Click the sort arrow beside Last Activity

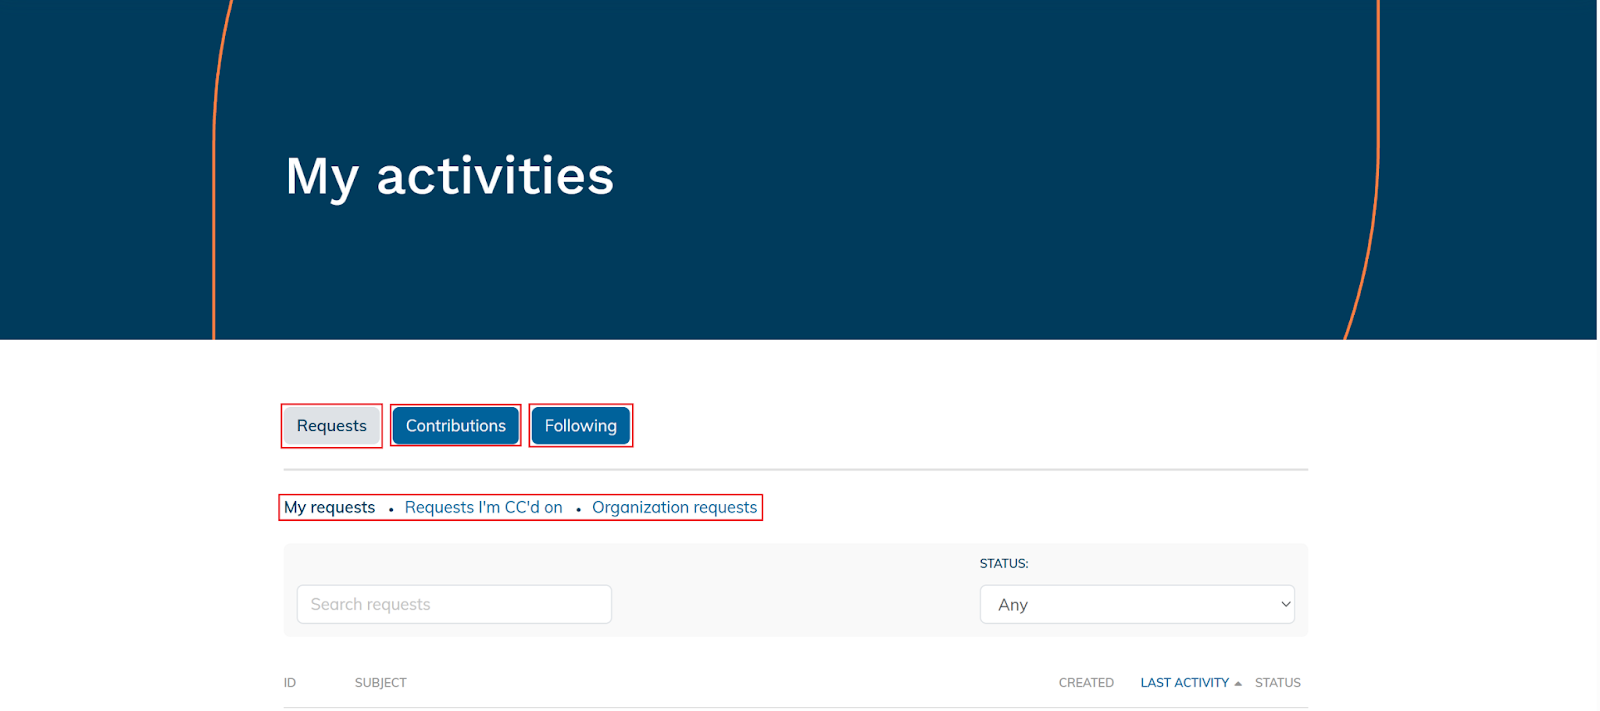click(x=1238, y=684)
